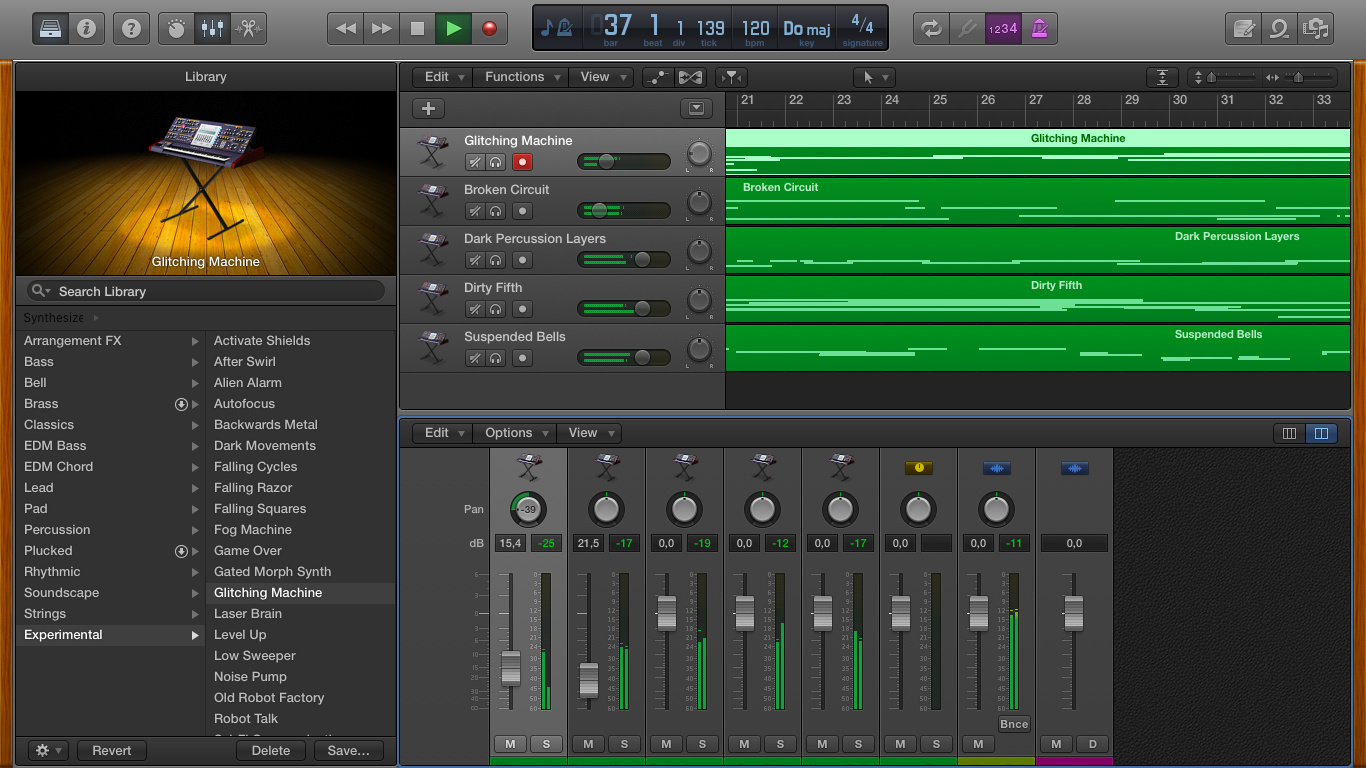Open mixer Options menu
Viewport: 1366px width, 768px height.
pos(515,433)
